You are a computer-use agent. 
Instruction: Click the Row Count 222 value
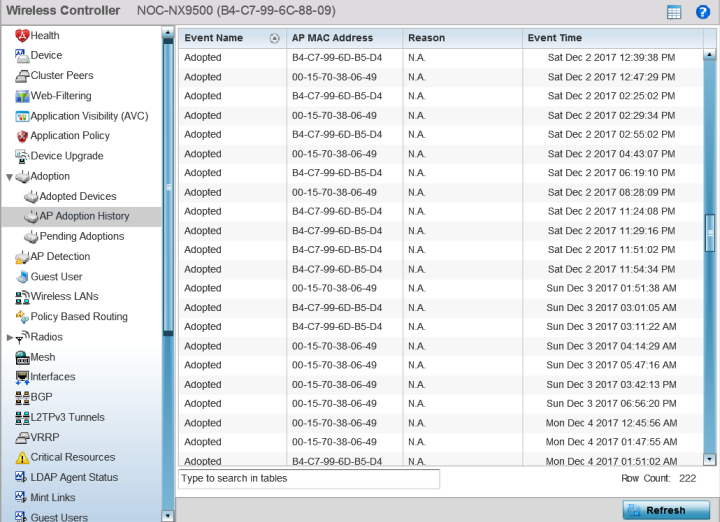point(687,478)
